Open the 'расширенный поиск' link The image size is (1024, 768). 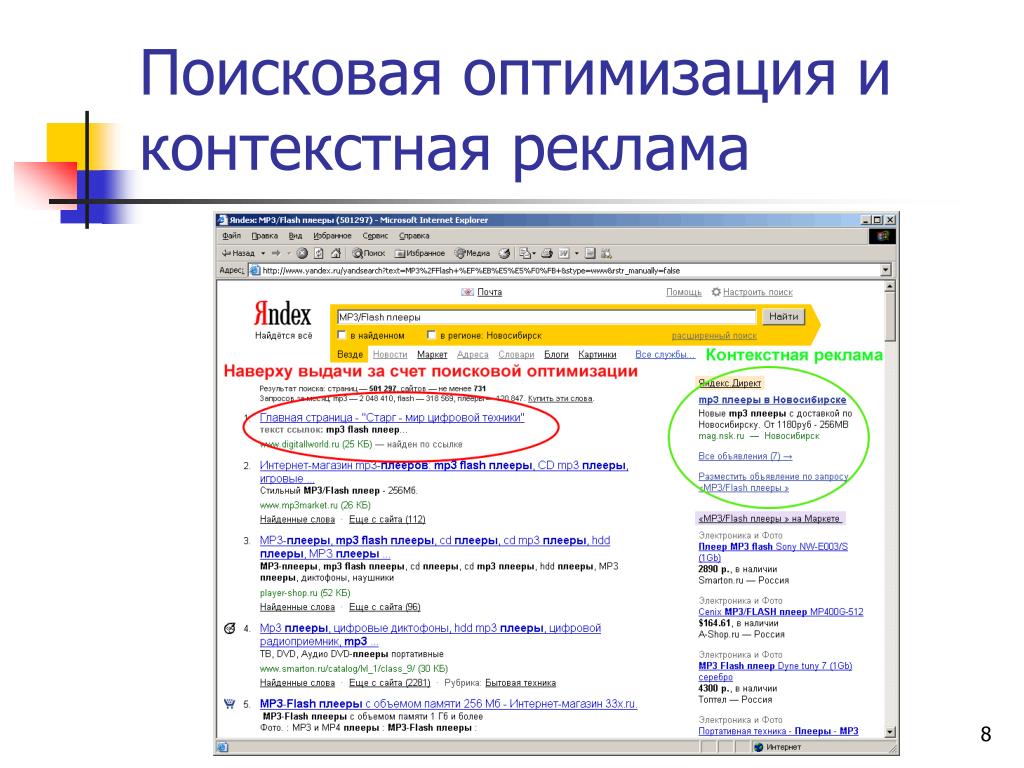714,336
